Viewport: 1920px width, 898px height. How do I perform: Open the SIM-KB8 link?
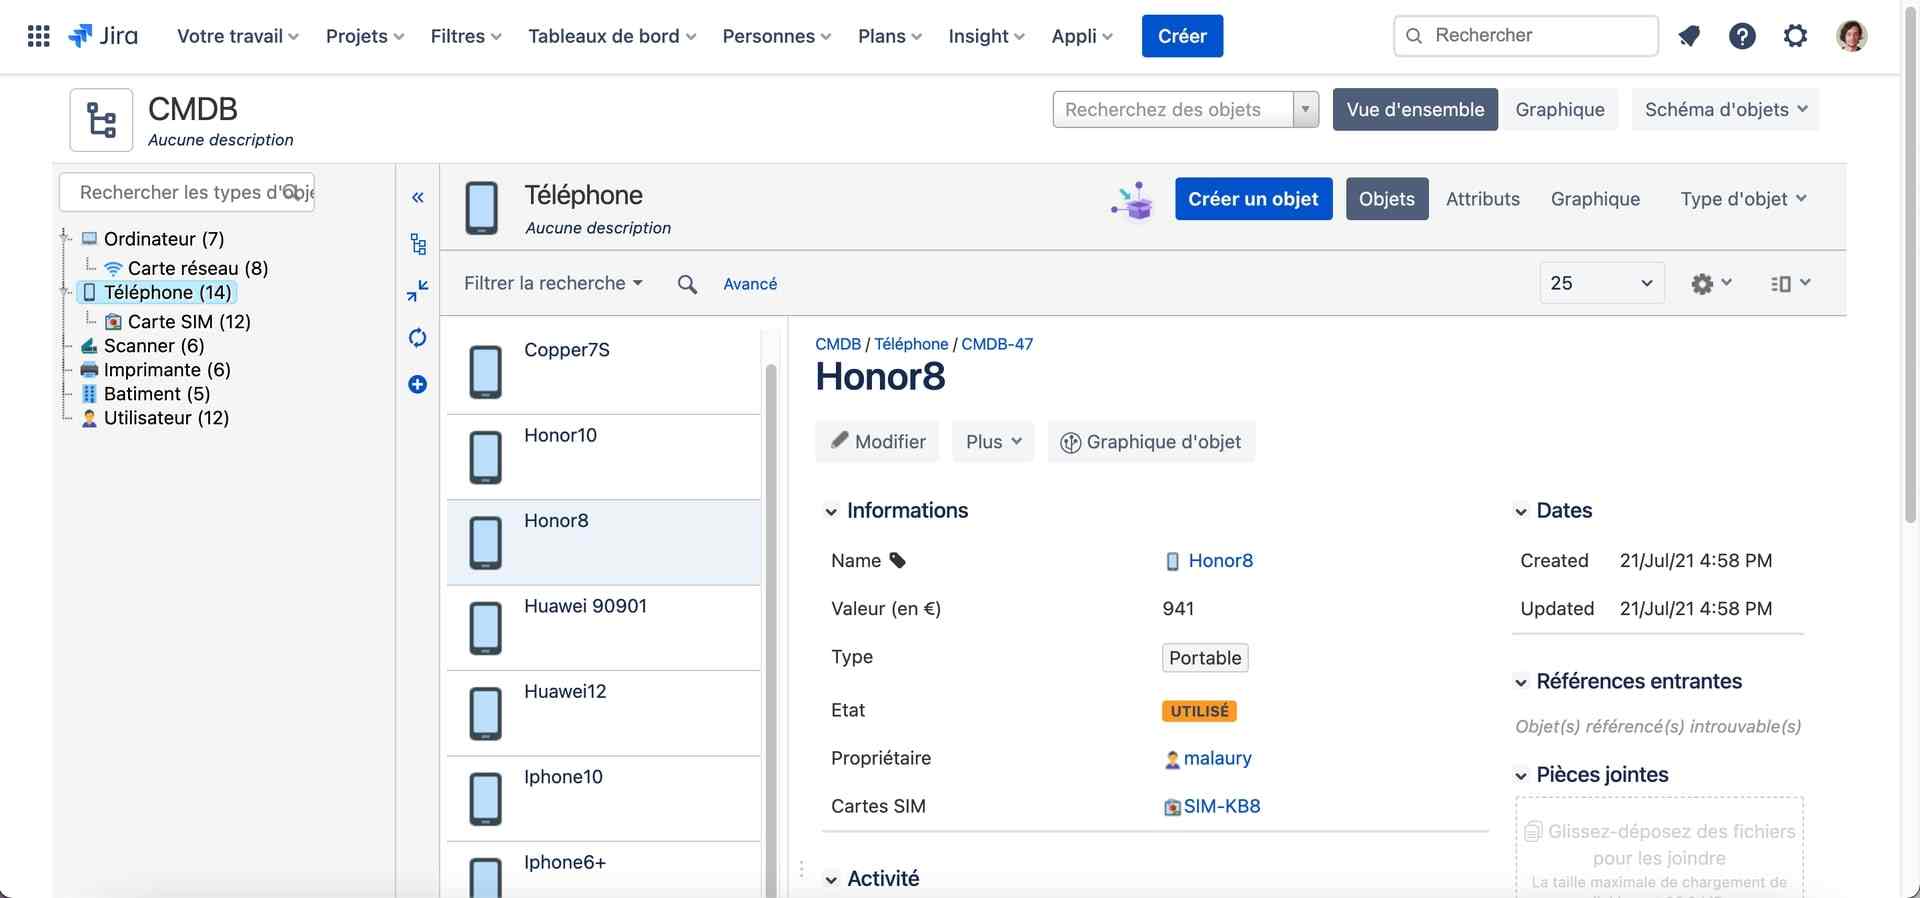pos(1222,807)
